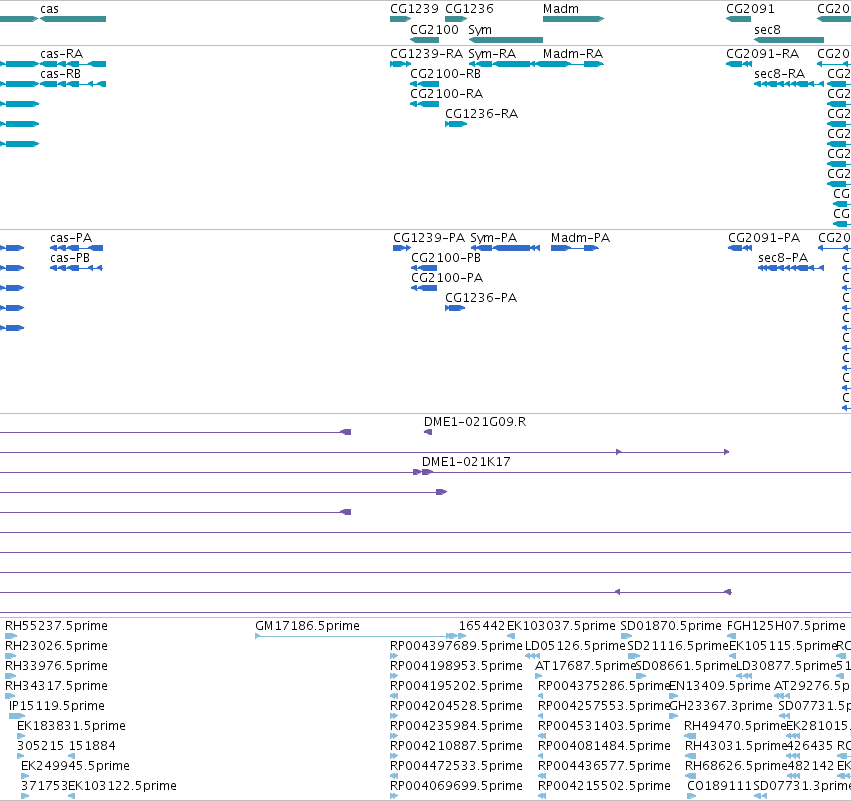
Task: Open the Madm-PA protein label
Action: (580, 238)
